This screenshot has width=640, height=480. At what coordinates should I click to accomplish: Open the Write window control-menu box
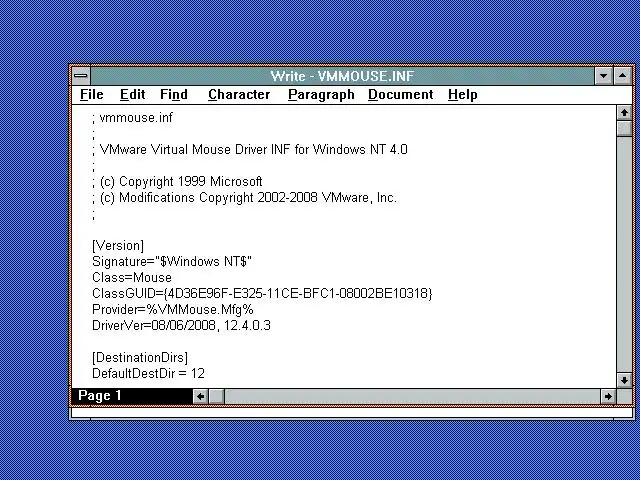click(81, 76)
